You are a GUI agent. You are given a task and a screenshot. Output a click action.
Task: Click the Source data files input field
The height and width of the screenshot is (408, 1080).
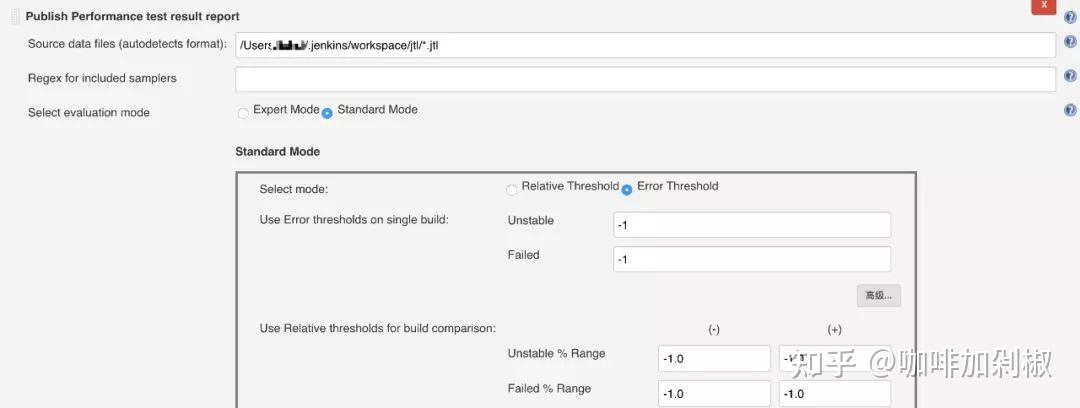[x=645, y=46]
